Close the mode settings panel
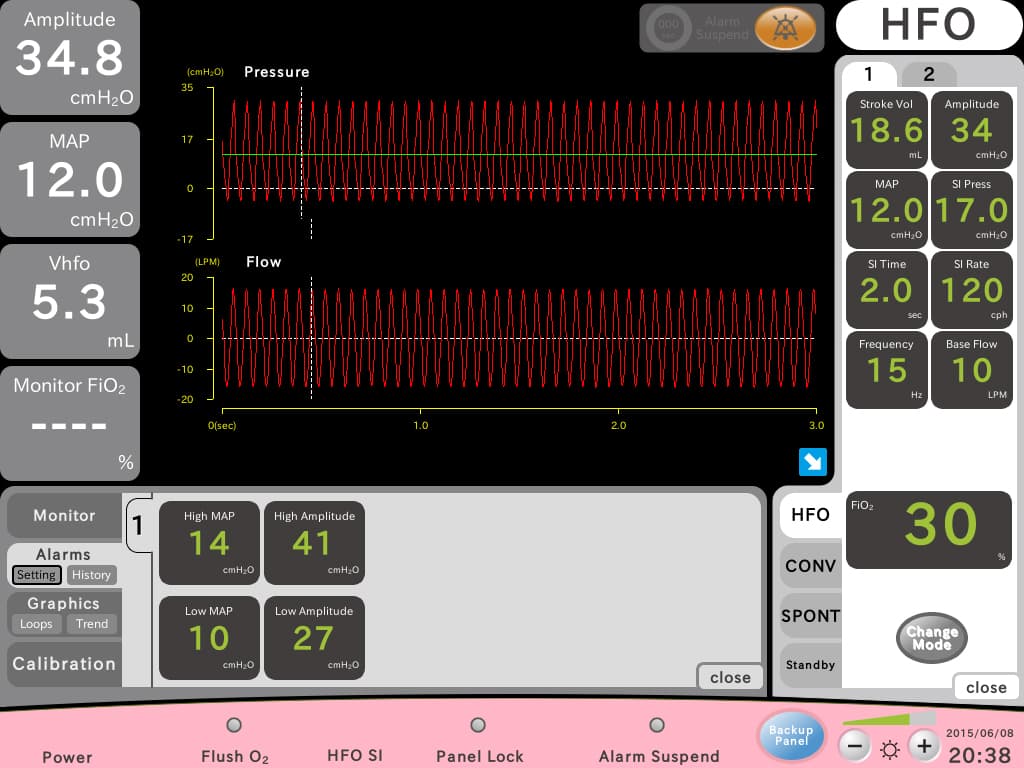The width and height of the screenshot is (1024, 768). pyautogui.click(x=985, y=687)
